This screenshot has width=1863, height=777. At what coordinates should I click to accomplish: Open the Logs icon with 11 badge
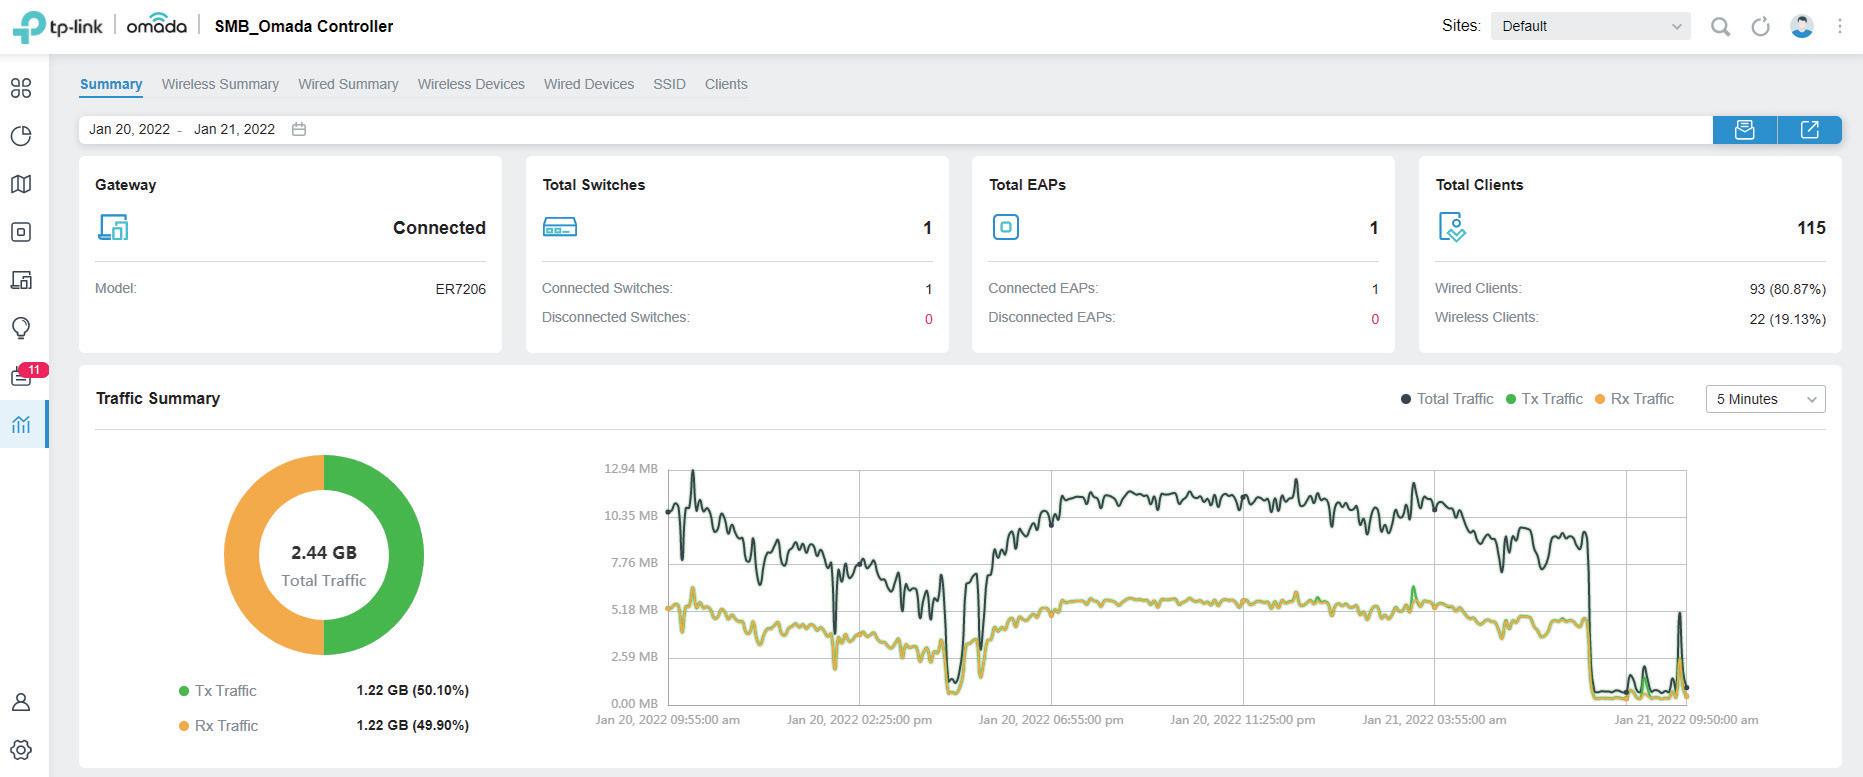pos(21,377)
